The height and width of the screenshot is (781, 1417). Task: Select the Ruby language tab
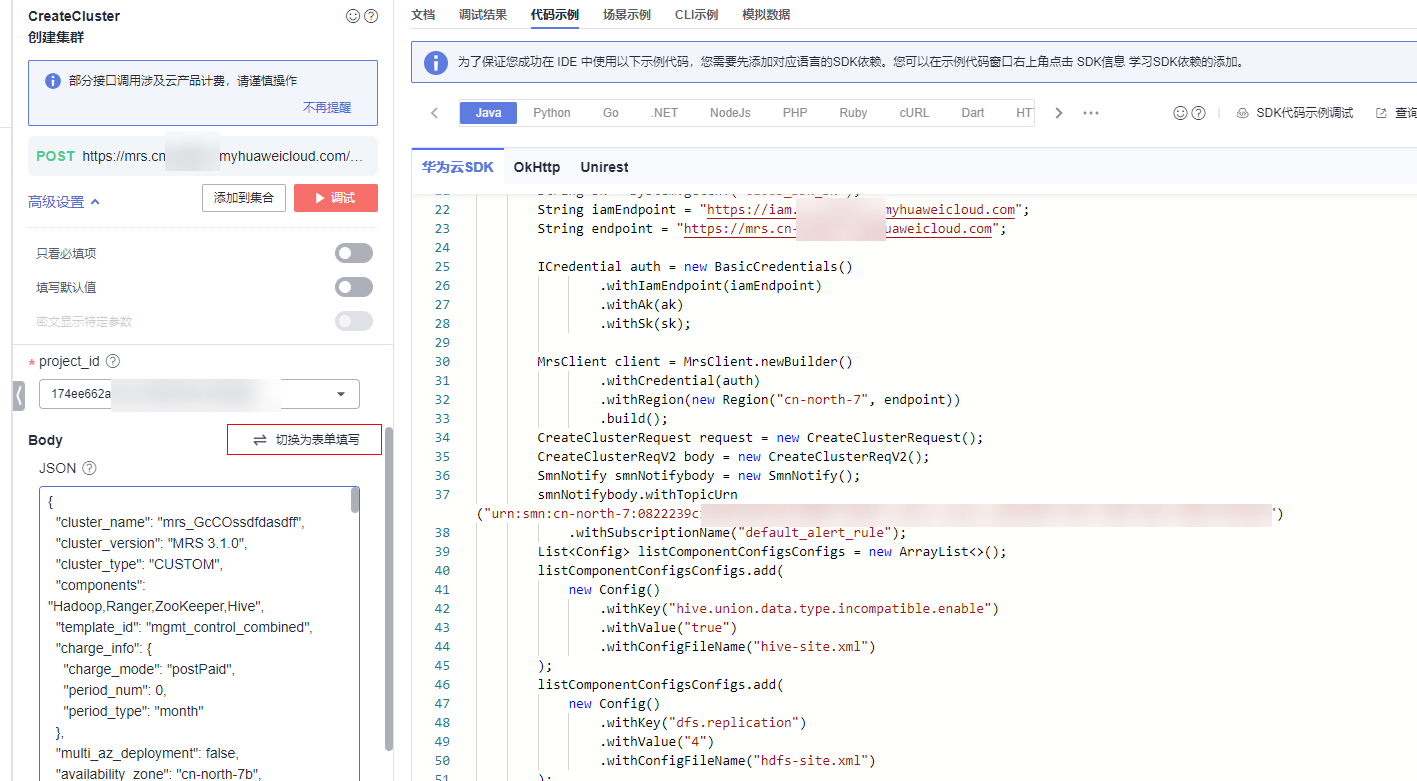click(x=853, y=113)
